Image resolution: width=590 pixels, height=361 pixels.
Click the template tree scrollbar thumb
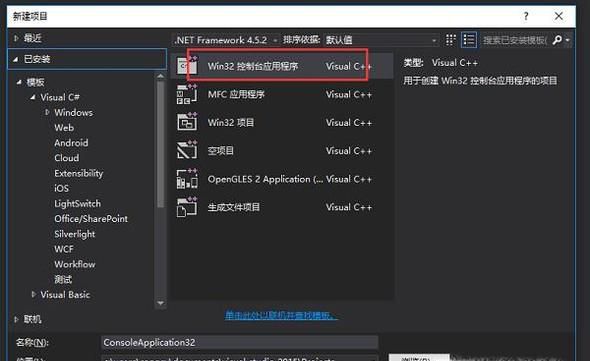coord(161,144)
